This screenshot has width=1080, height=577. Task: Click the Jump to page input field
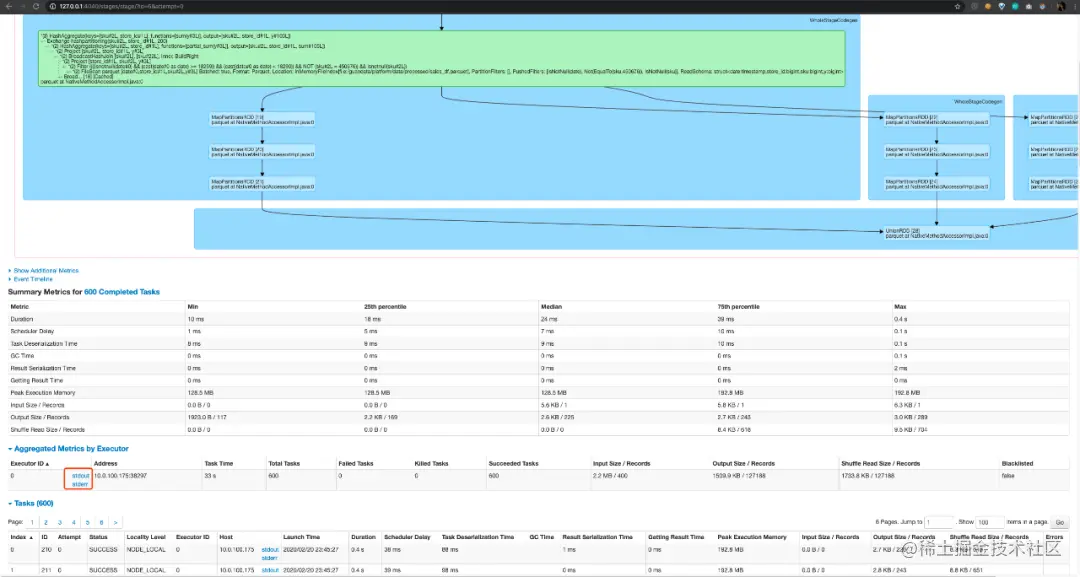[x=939, y=522]
